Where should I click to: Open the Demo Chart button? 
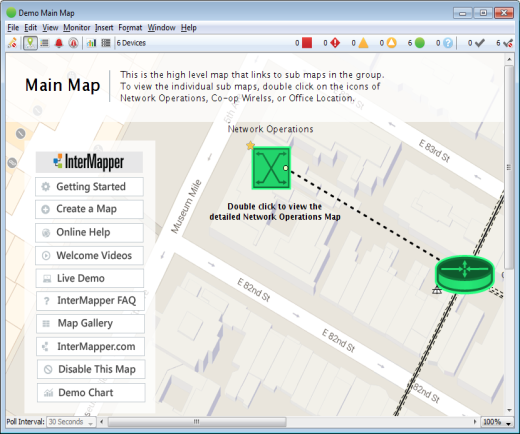pos(91,393)
